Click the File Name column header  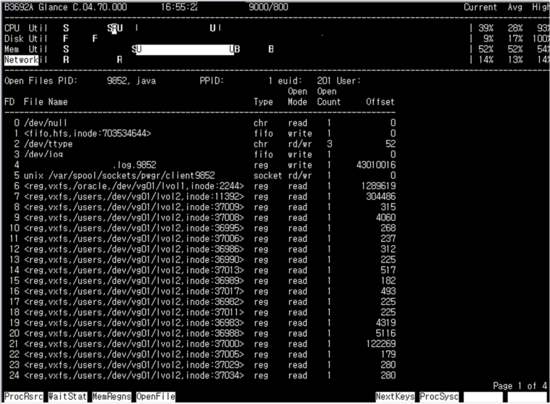[46, 102]
